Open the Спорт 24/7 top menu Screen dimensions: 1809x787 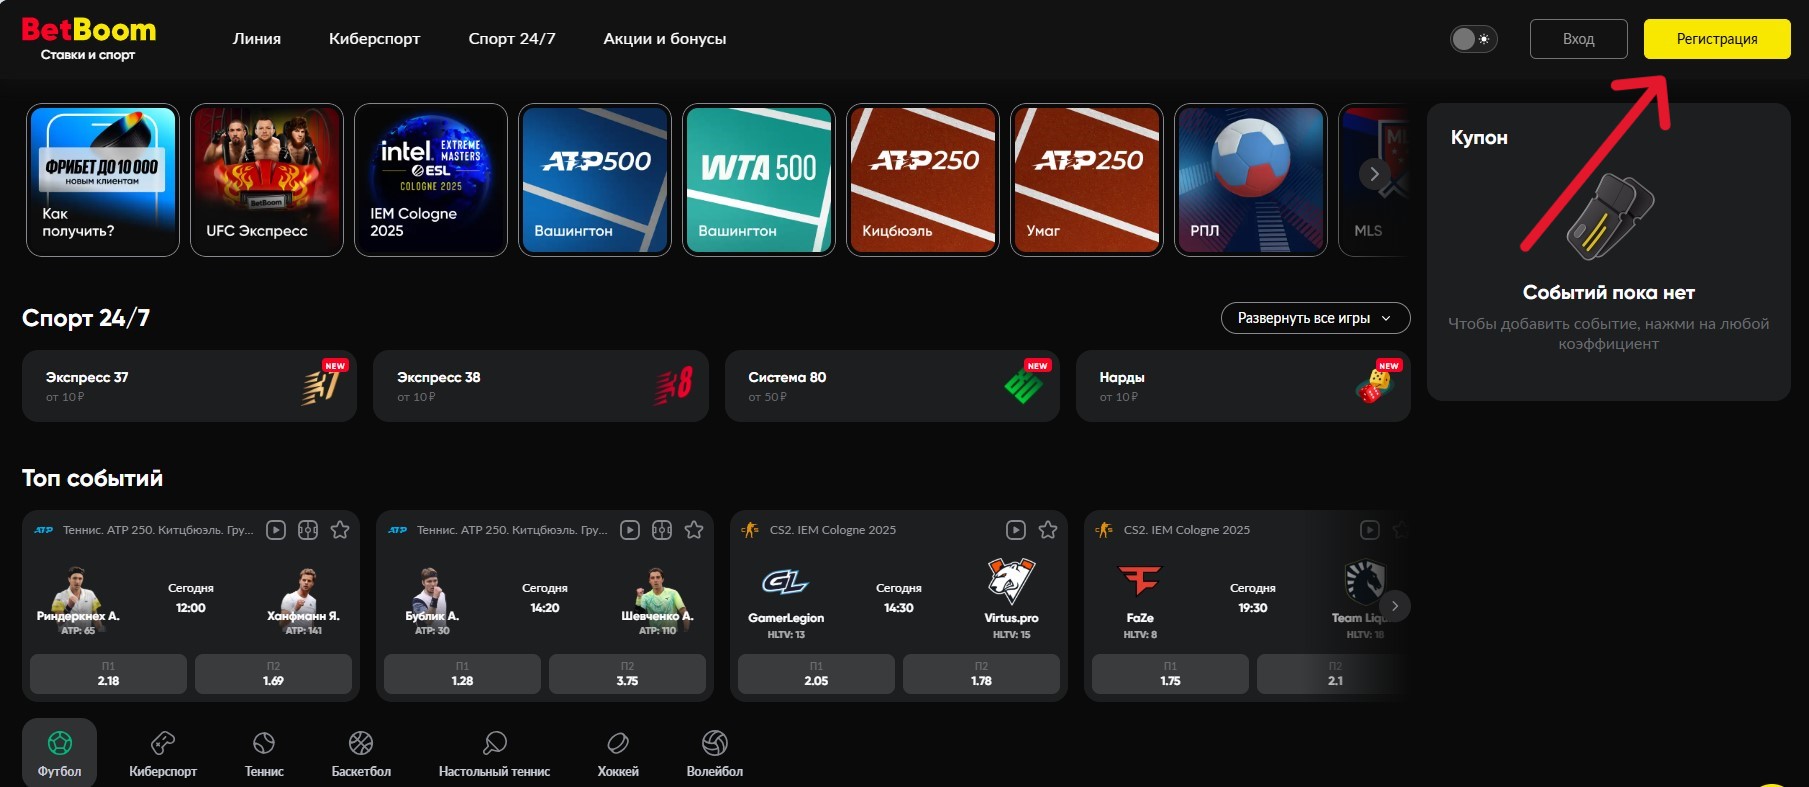click(512, 39)
